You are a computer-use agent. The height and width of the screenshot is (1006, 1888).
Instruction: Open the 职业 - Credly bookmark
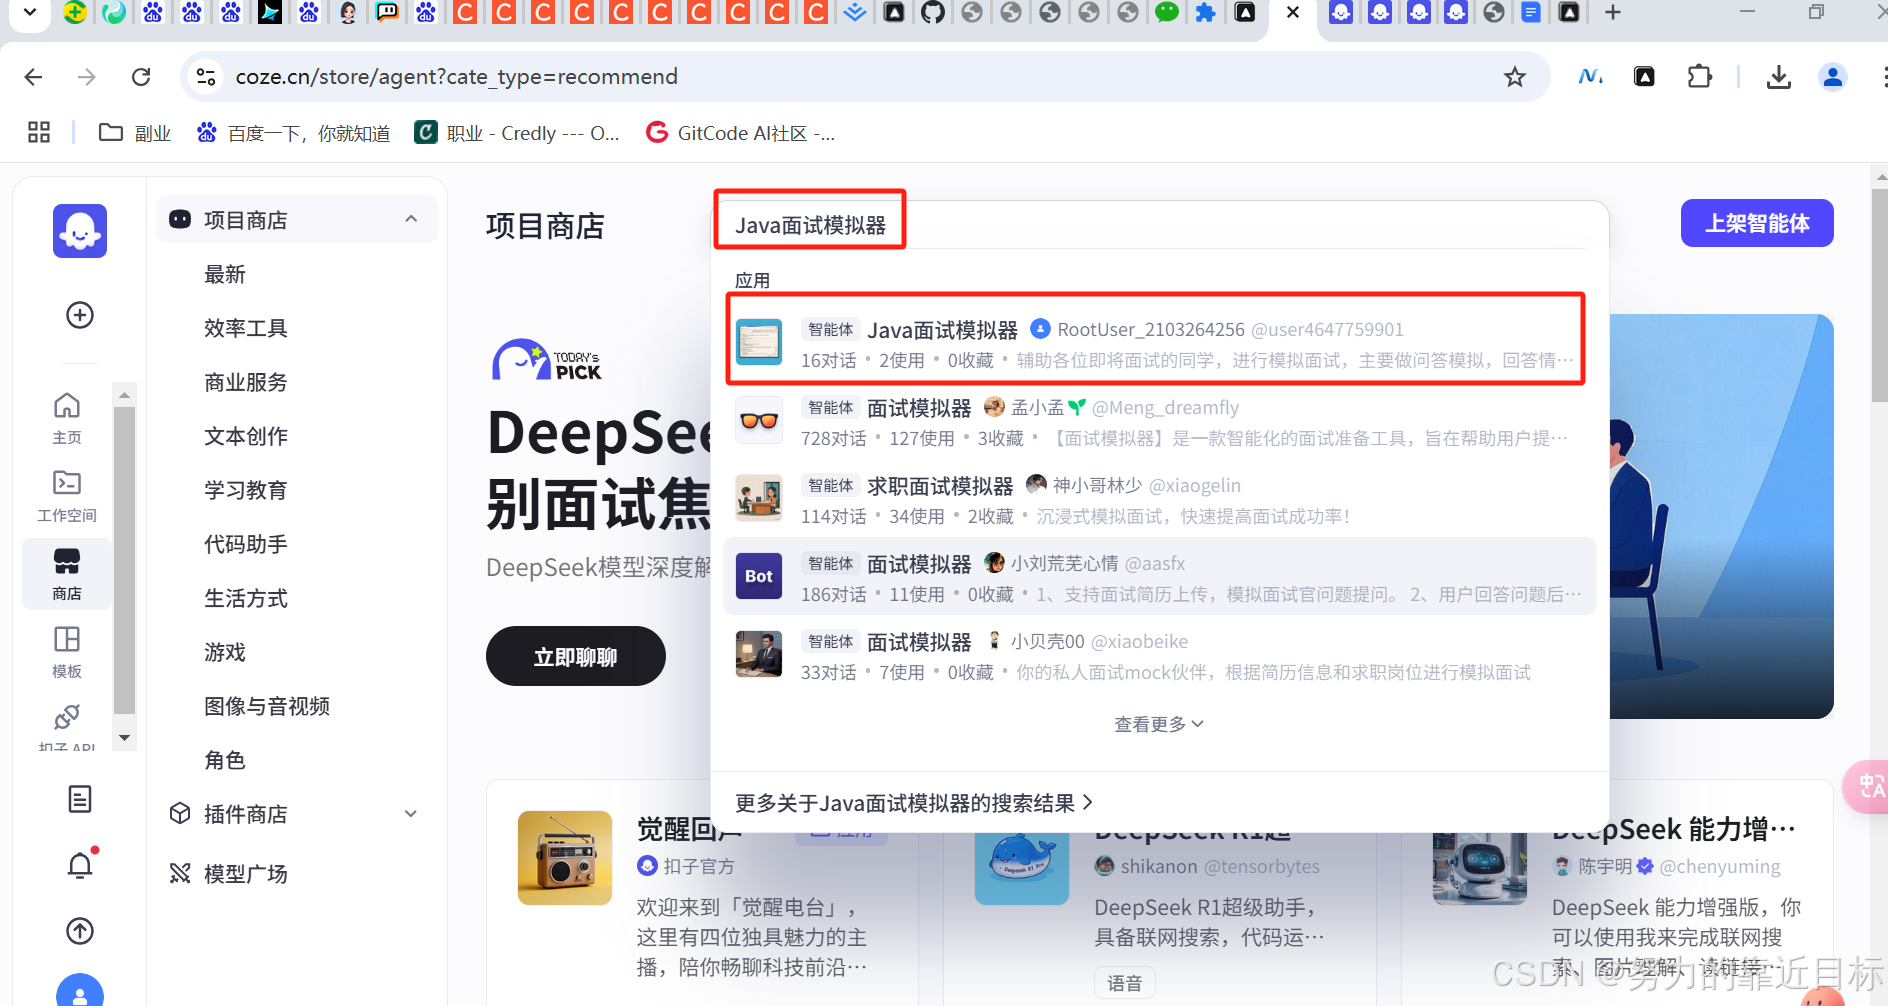(518, 133)
